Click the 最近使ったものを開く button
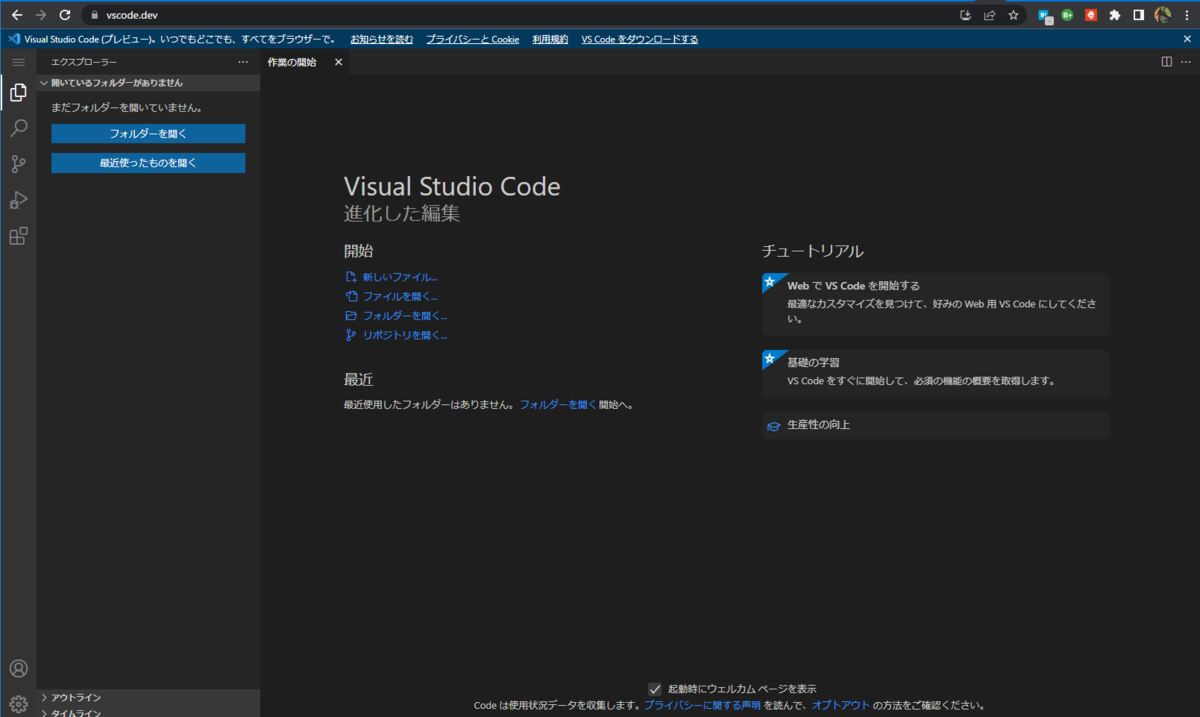Viewport: 1200px width, 717px height. coord(148,162)
